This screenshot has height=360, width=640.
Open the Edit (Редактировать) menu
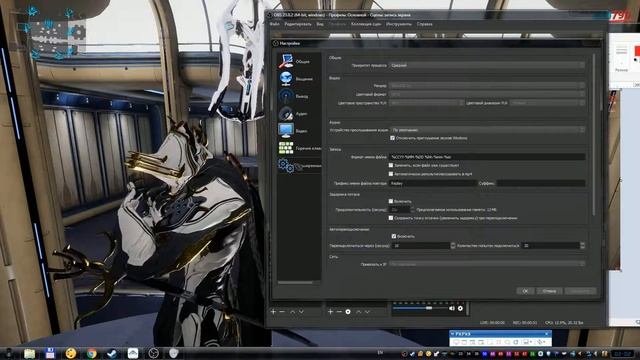pyautogui.click(x=298, y=24)
